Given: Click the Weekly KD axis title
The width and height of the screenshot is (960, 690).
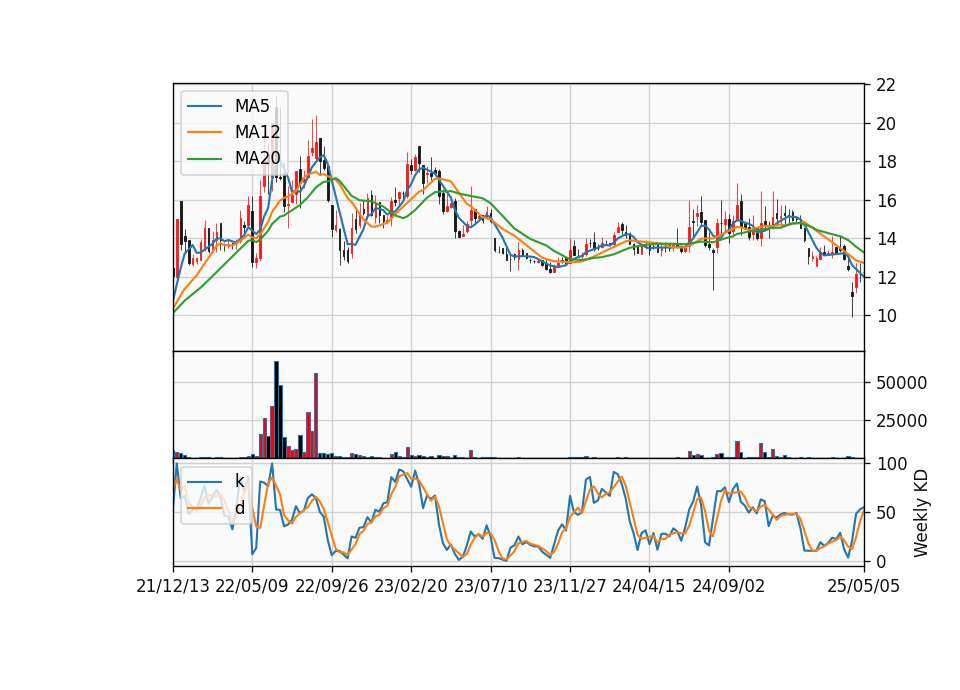Looking at the screenshot, I should 920,513.
